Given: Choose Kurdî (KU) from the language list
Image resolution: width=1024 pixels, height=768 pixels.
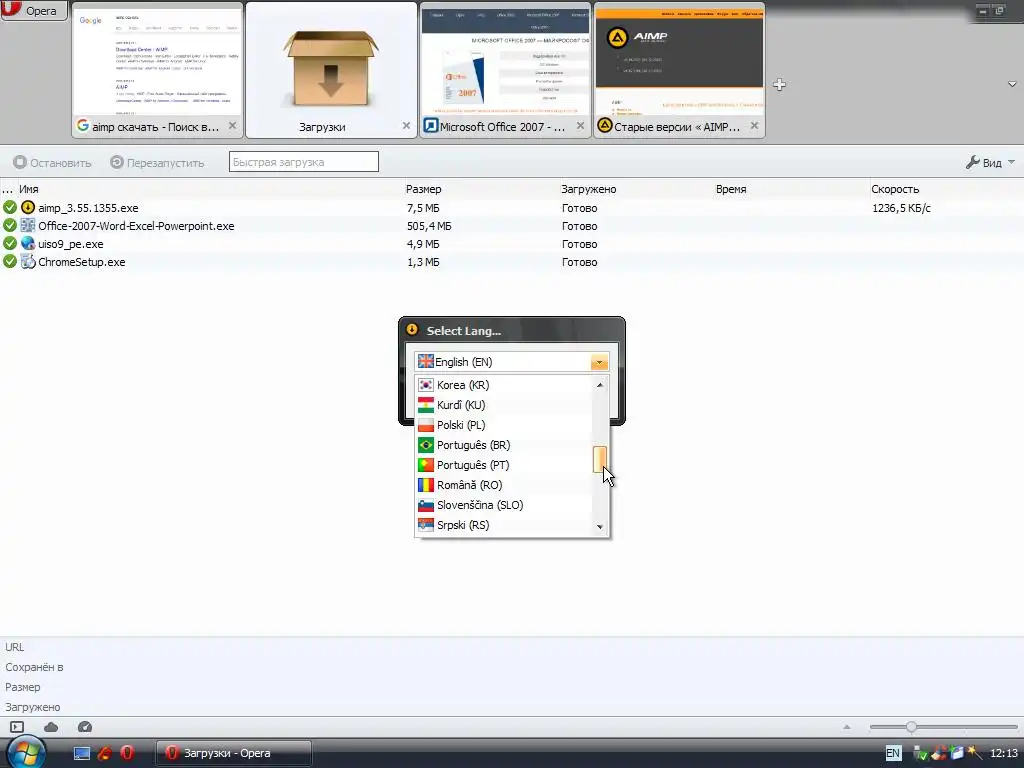Looking at the screenshot, I should [x=504, y=405].
